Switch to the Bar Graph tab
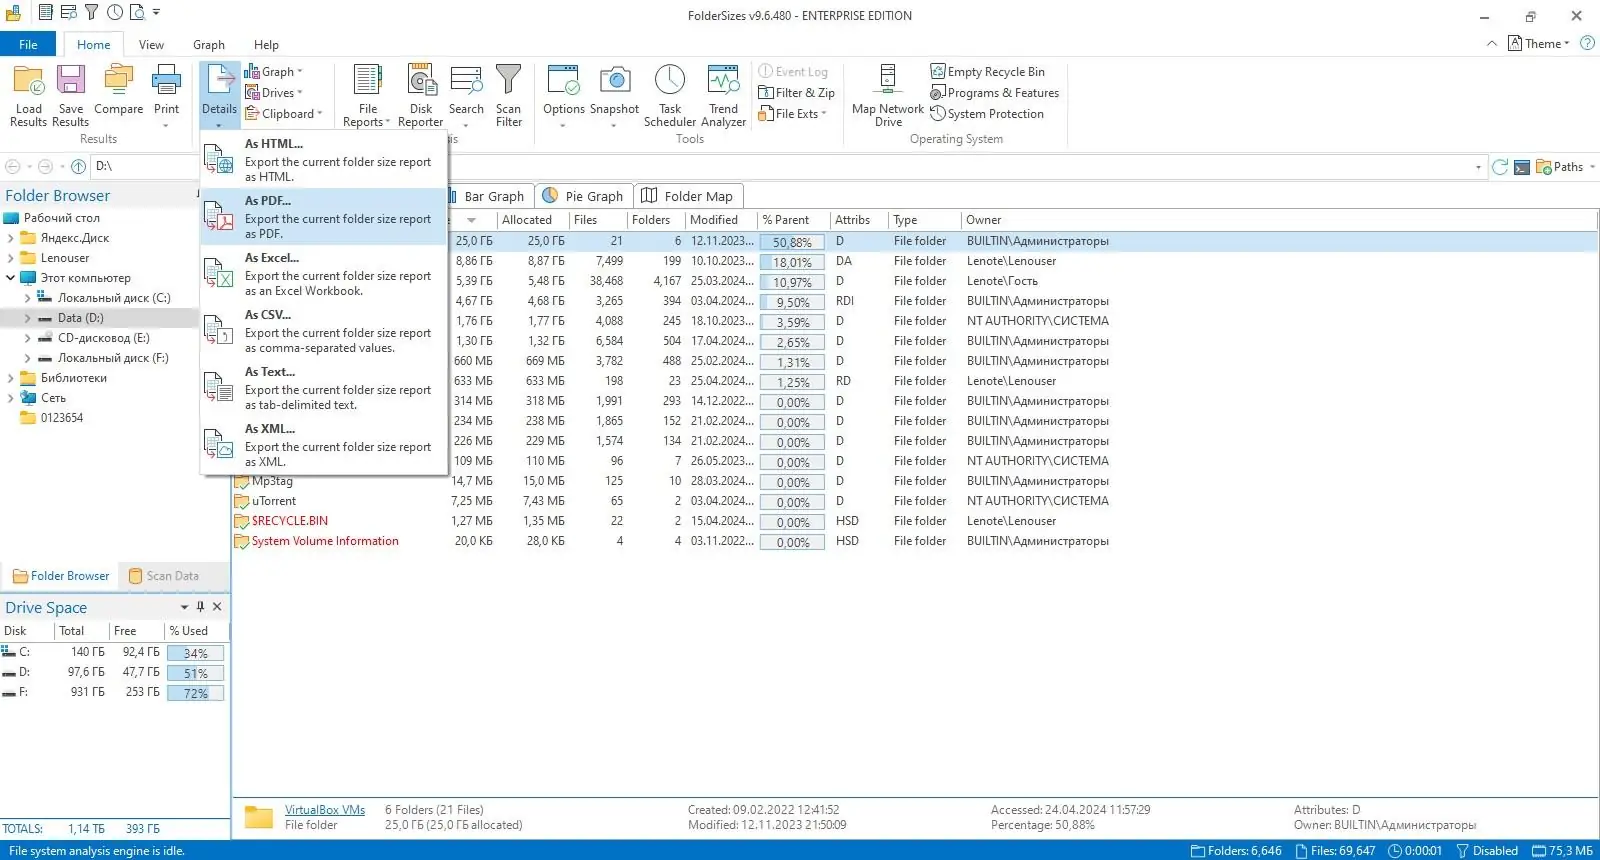Viewport: 1600px width, 860px height. coord(492,196)
